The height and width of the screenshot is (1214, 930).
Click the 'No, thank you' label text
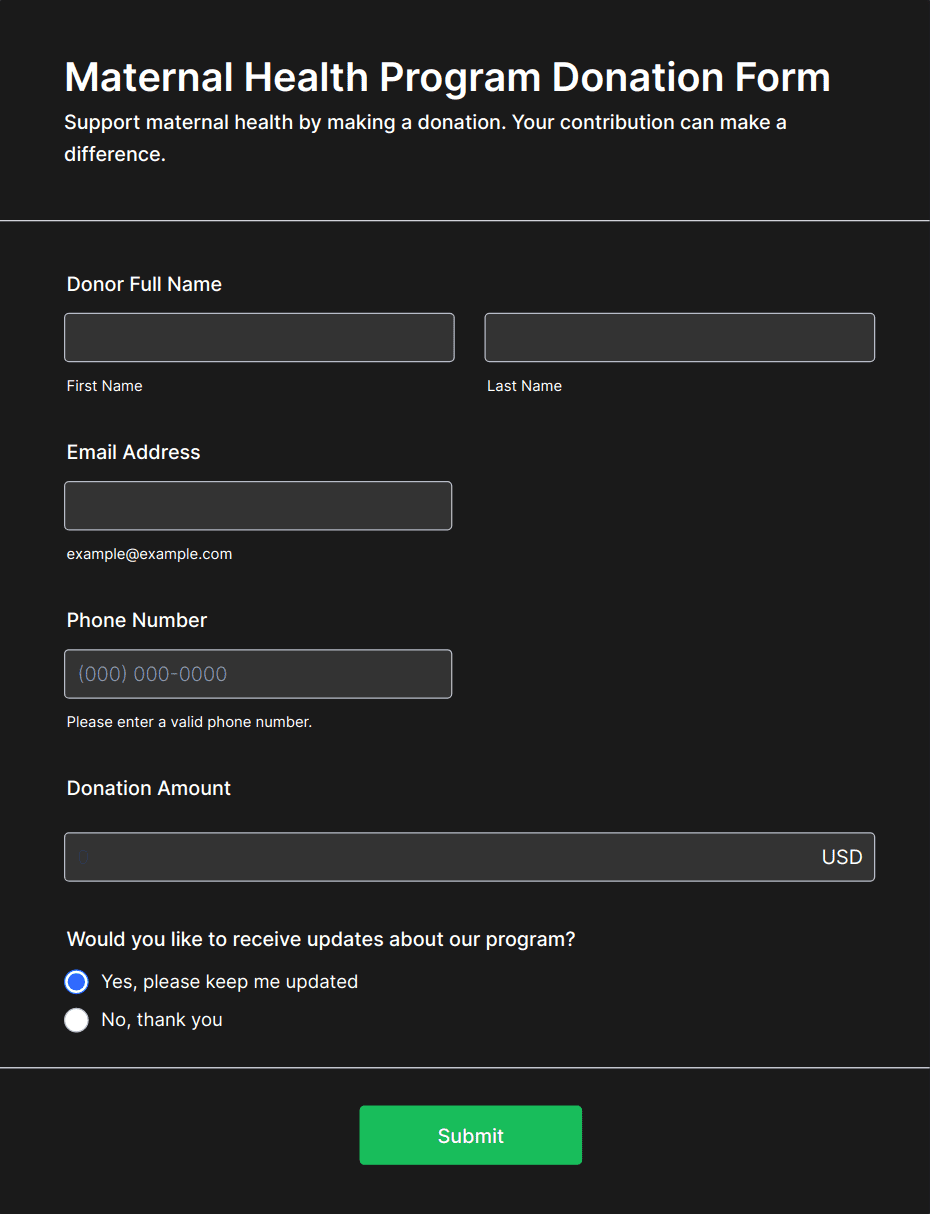162,1020
